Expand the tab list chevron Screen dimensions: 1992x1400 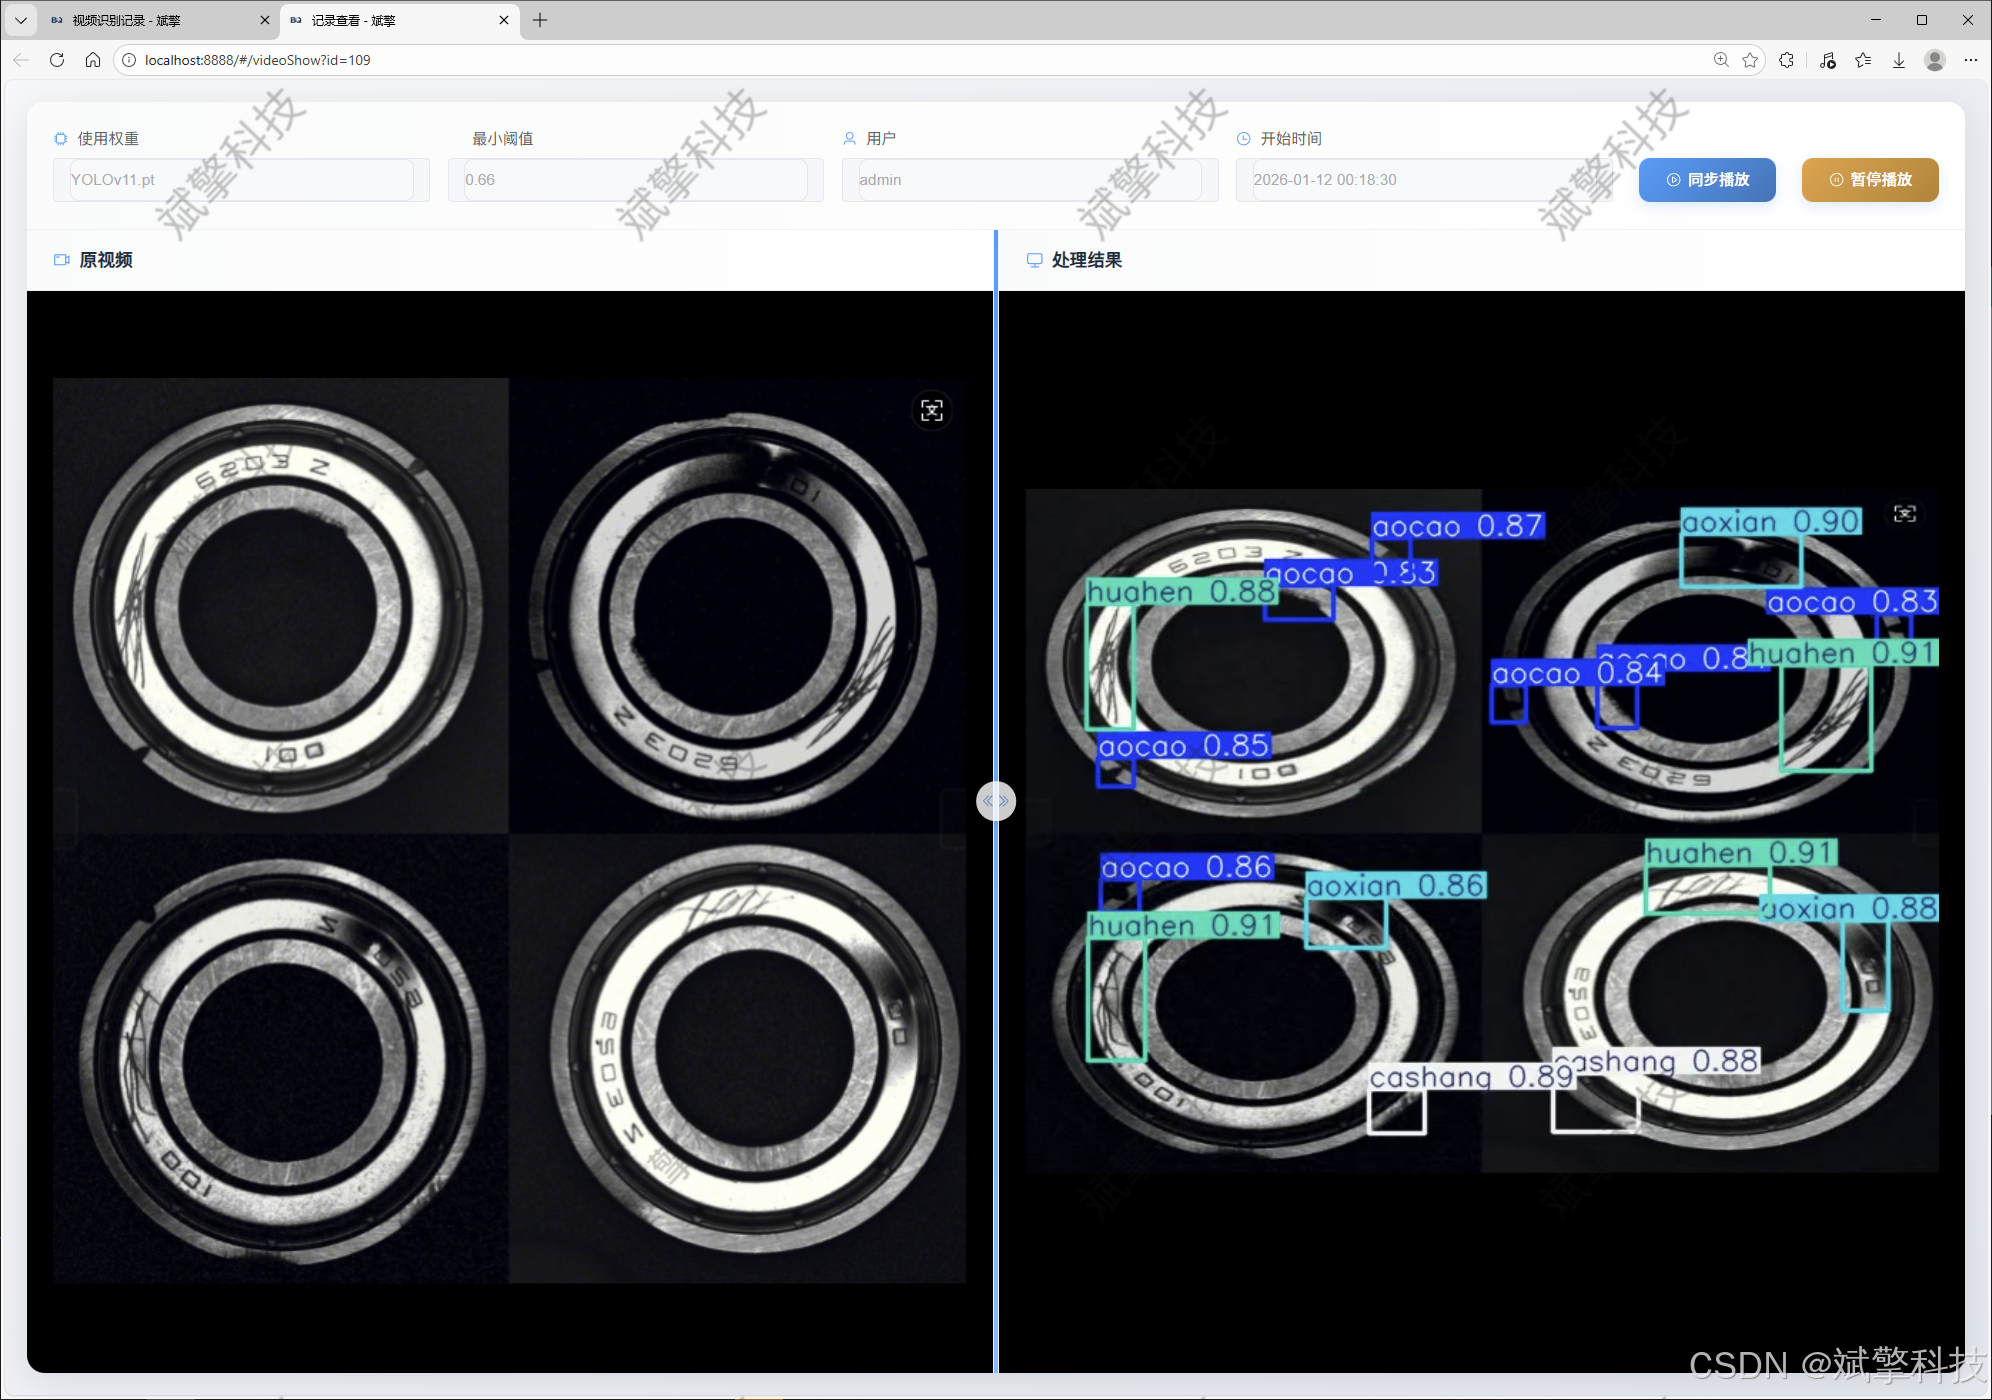point(20,20)
